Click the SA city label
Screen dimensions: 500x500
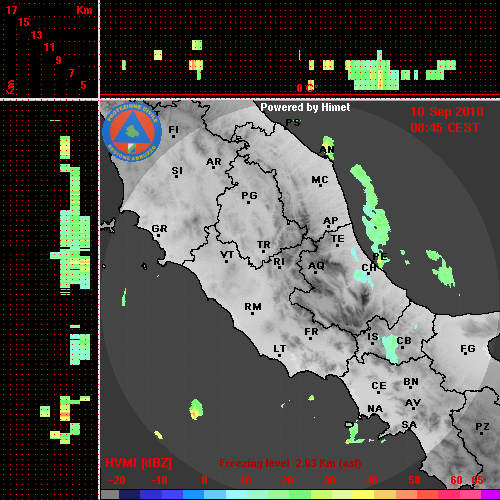pyautogui.click(x=409, y=425)
